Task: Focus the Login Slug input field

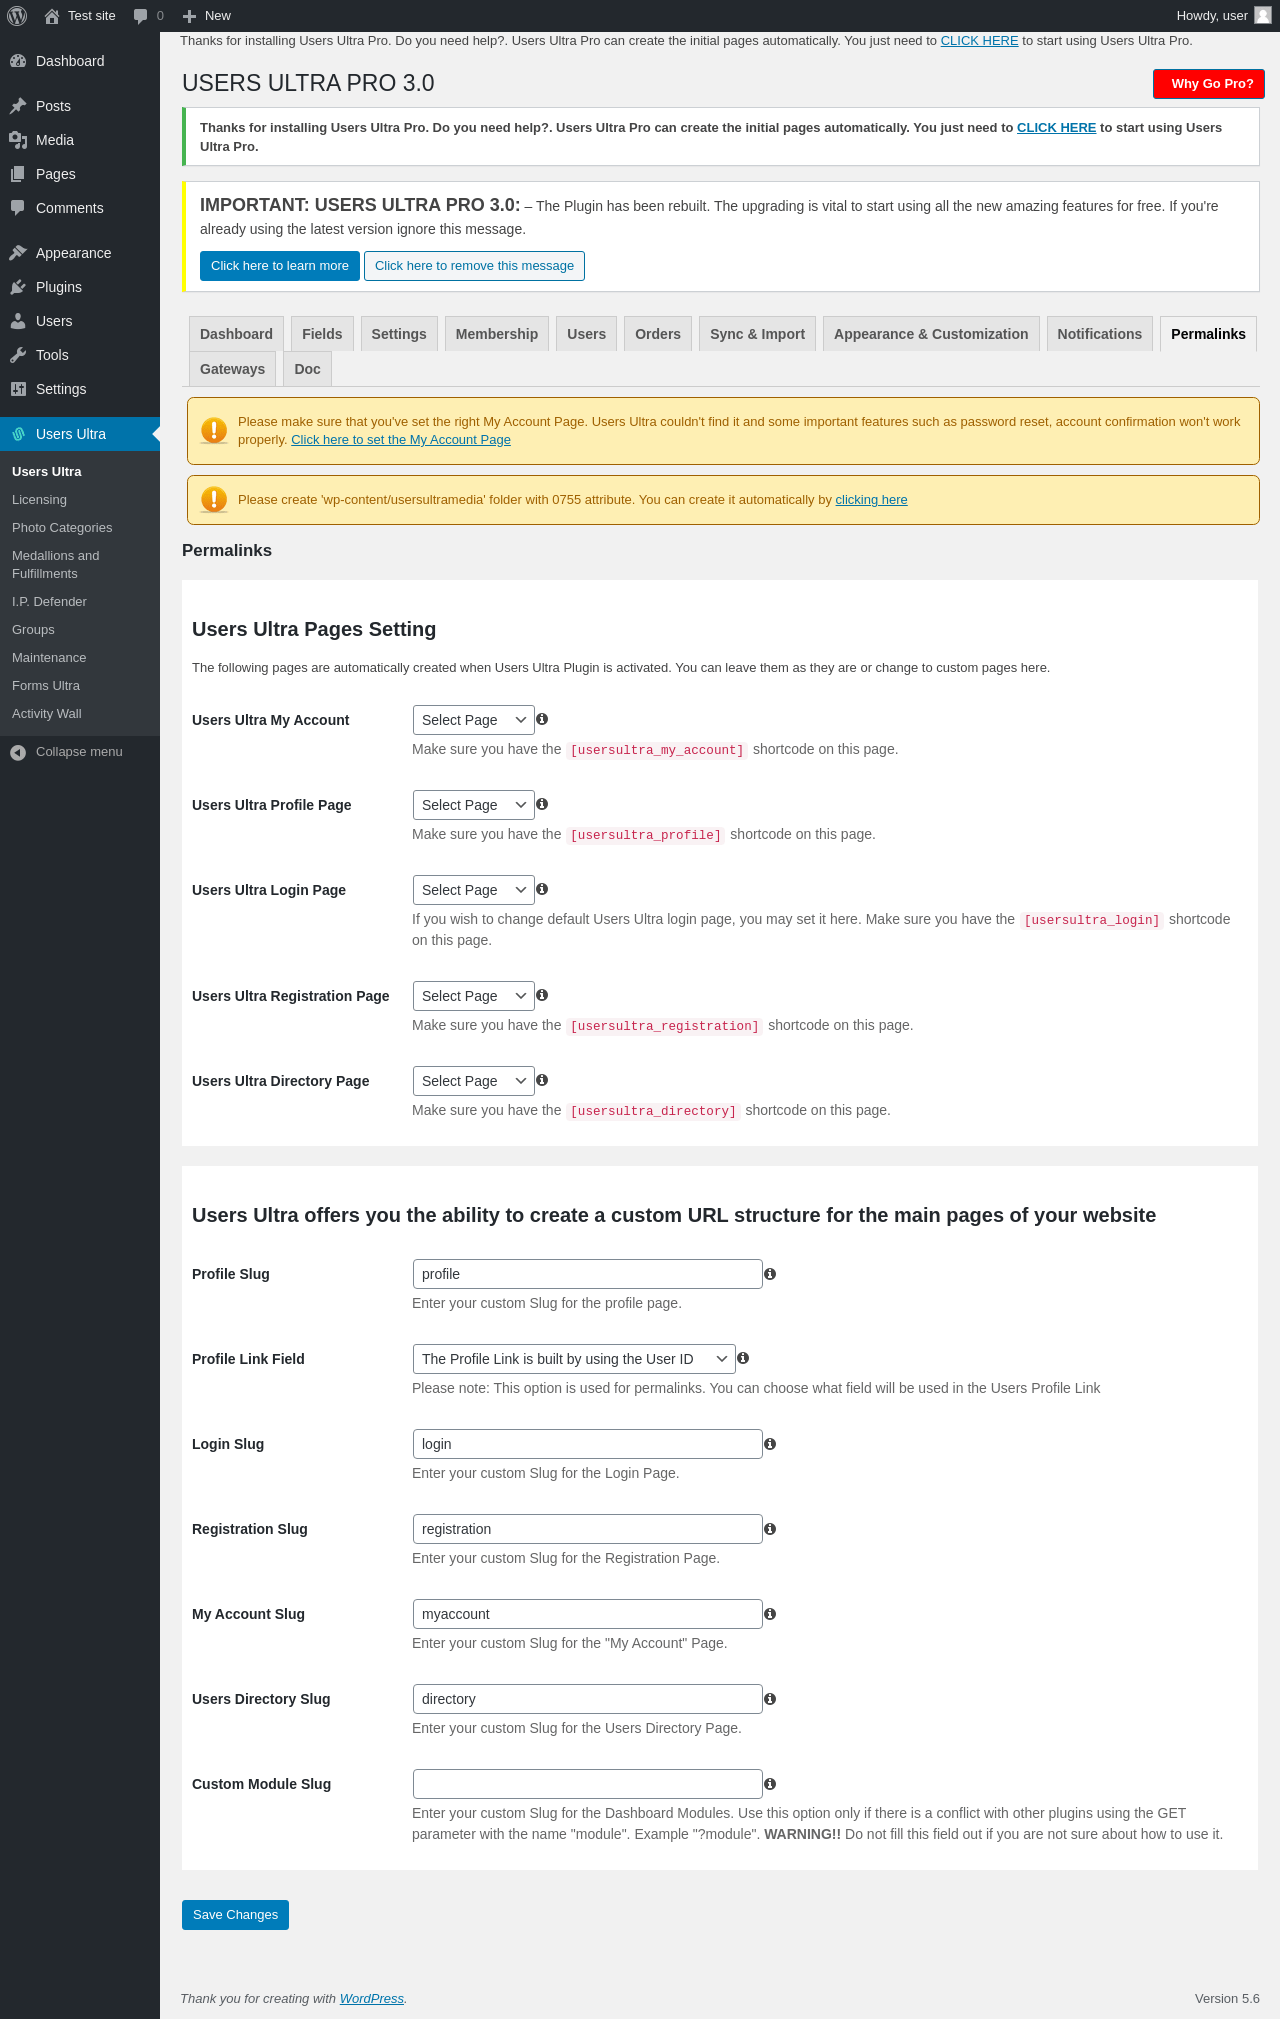Action: click(x=587, y=1444)
